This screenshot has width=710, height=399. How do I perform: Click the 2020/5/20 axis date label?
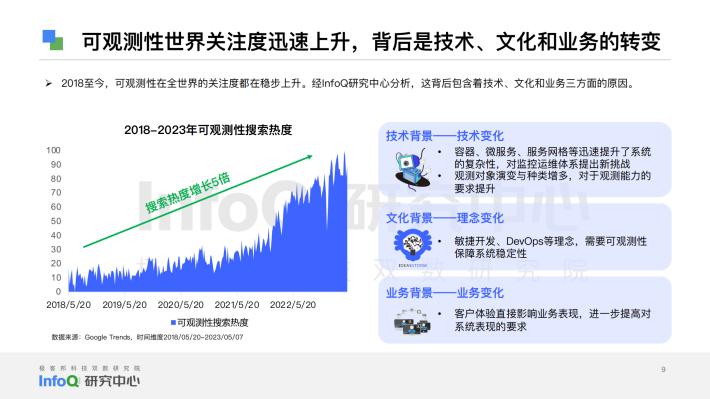pyautogui.click(x=180, y=305)
